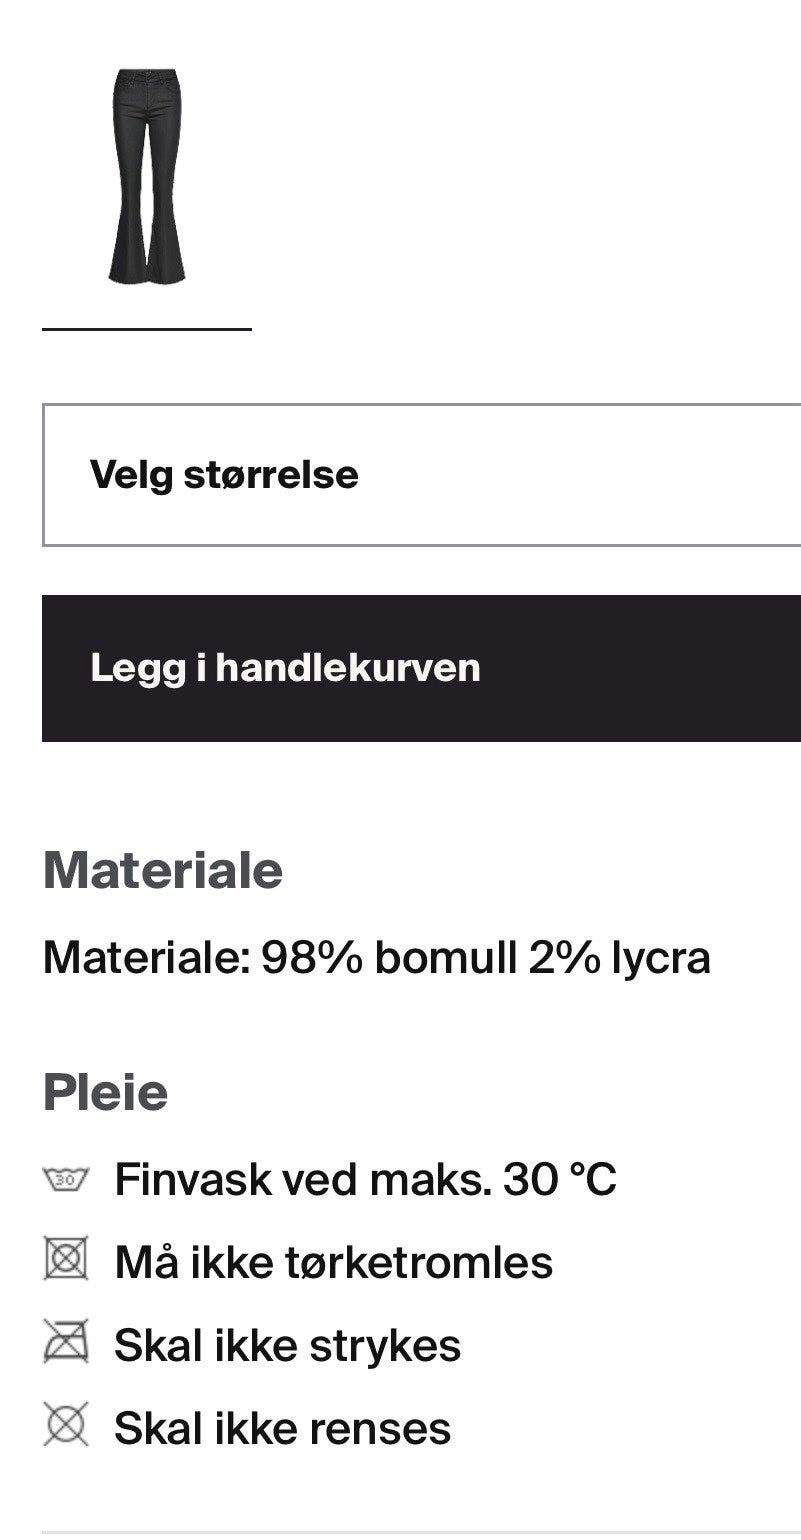801x1540 pixels.
Task: Click the Skal ikke strykes label
Action: tap(287, 1345)
